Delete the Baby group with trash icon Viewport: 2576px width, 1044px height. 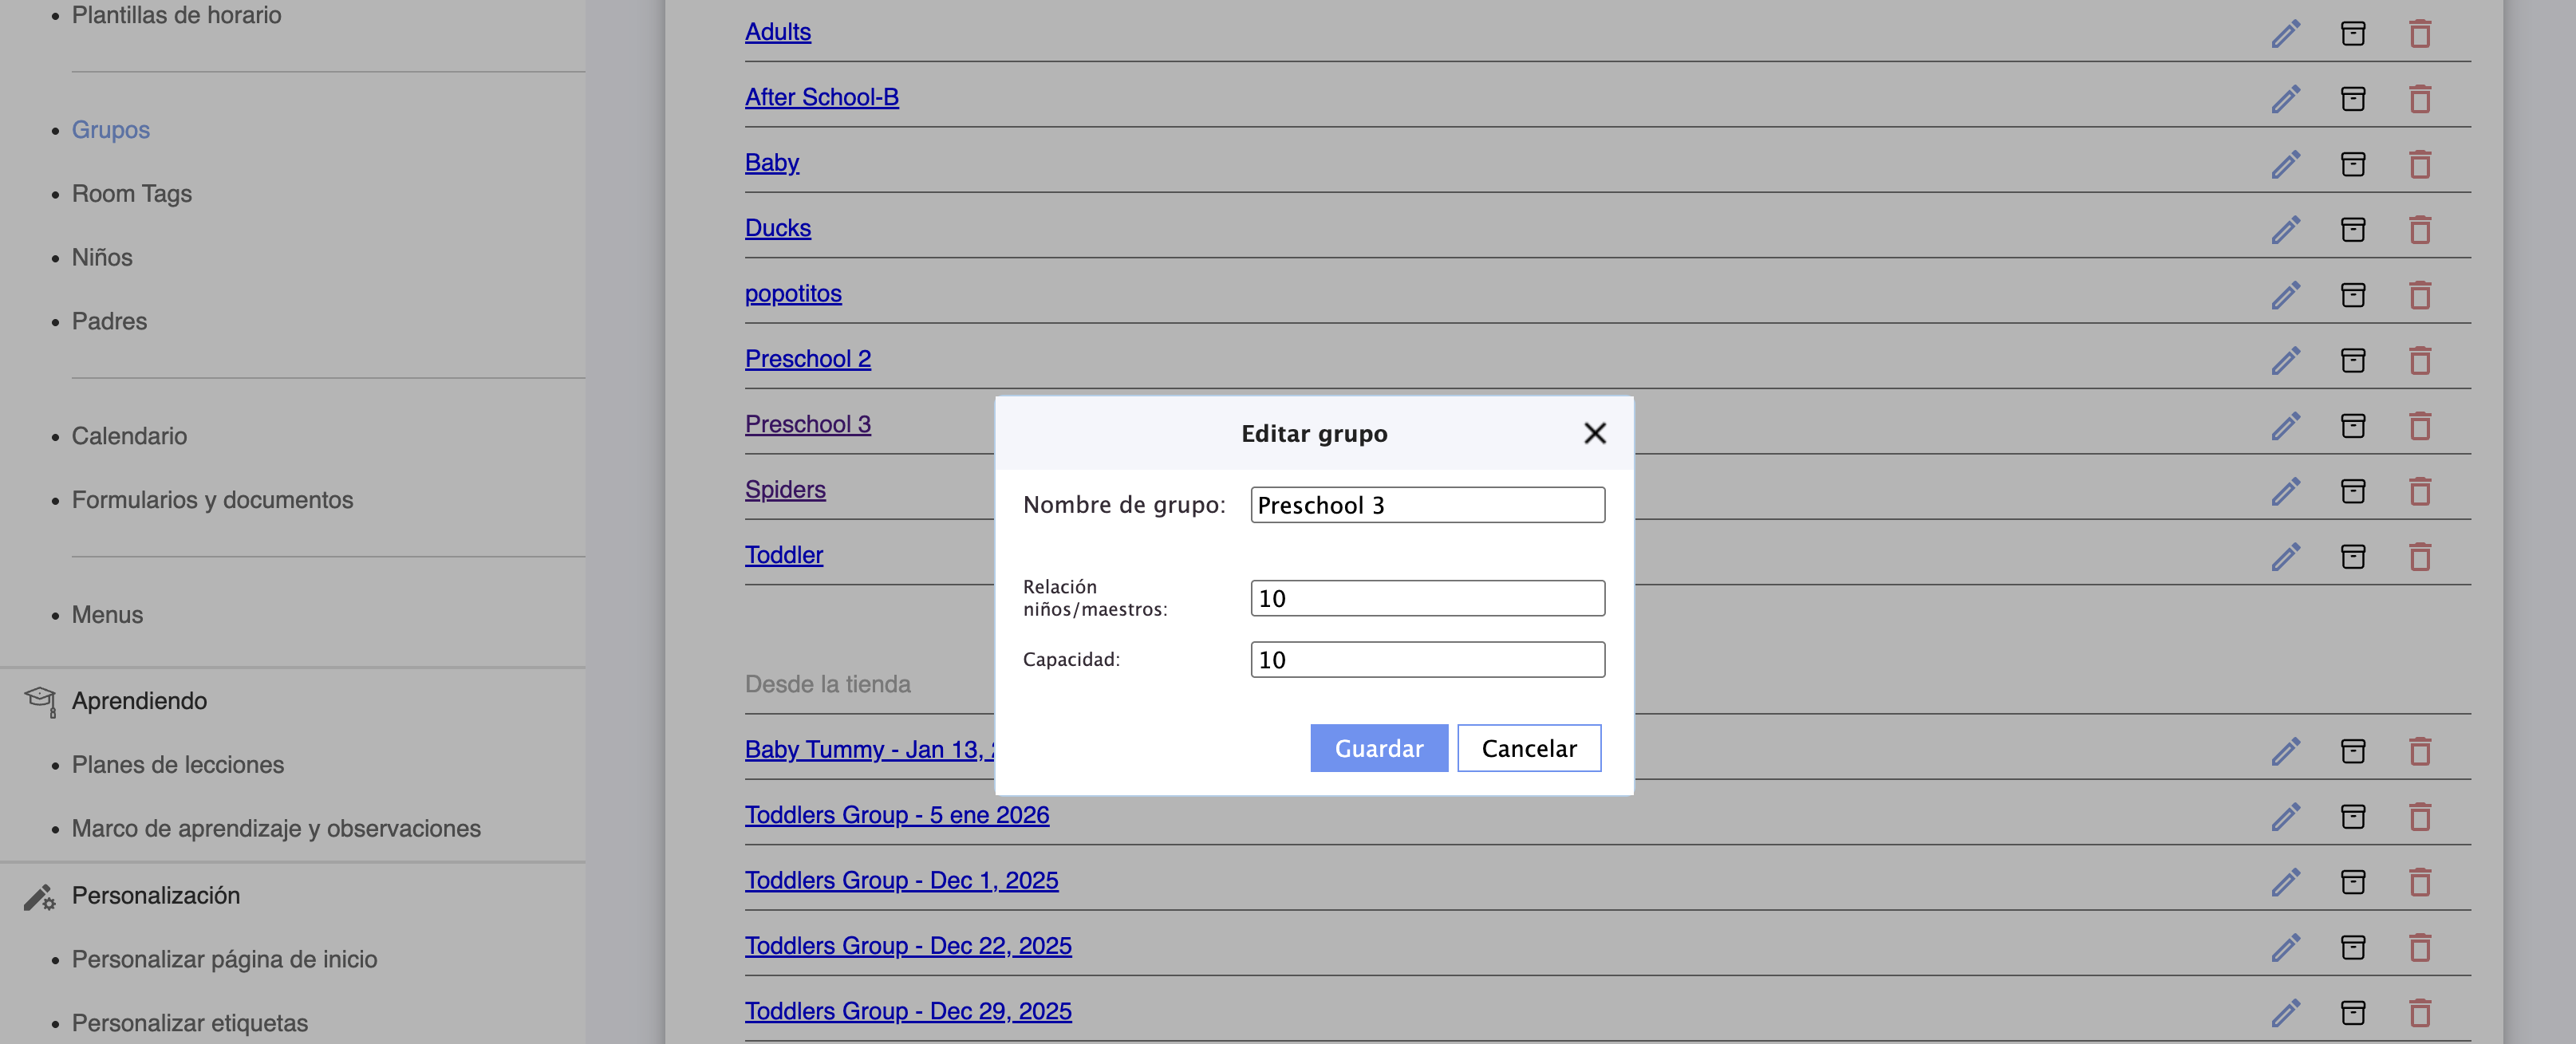click(2419, 164)
